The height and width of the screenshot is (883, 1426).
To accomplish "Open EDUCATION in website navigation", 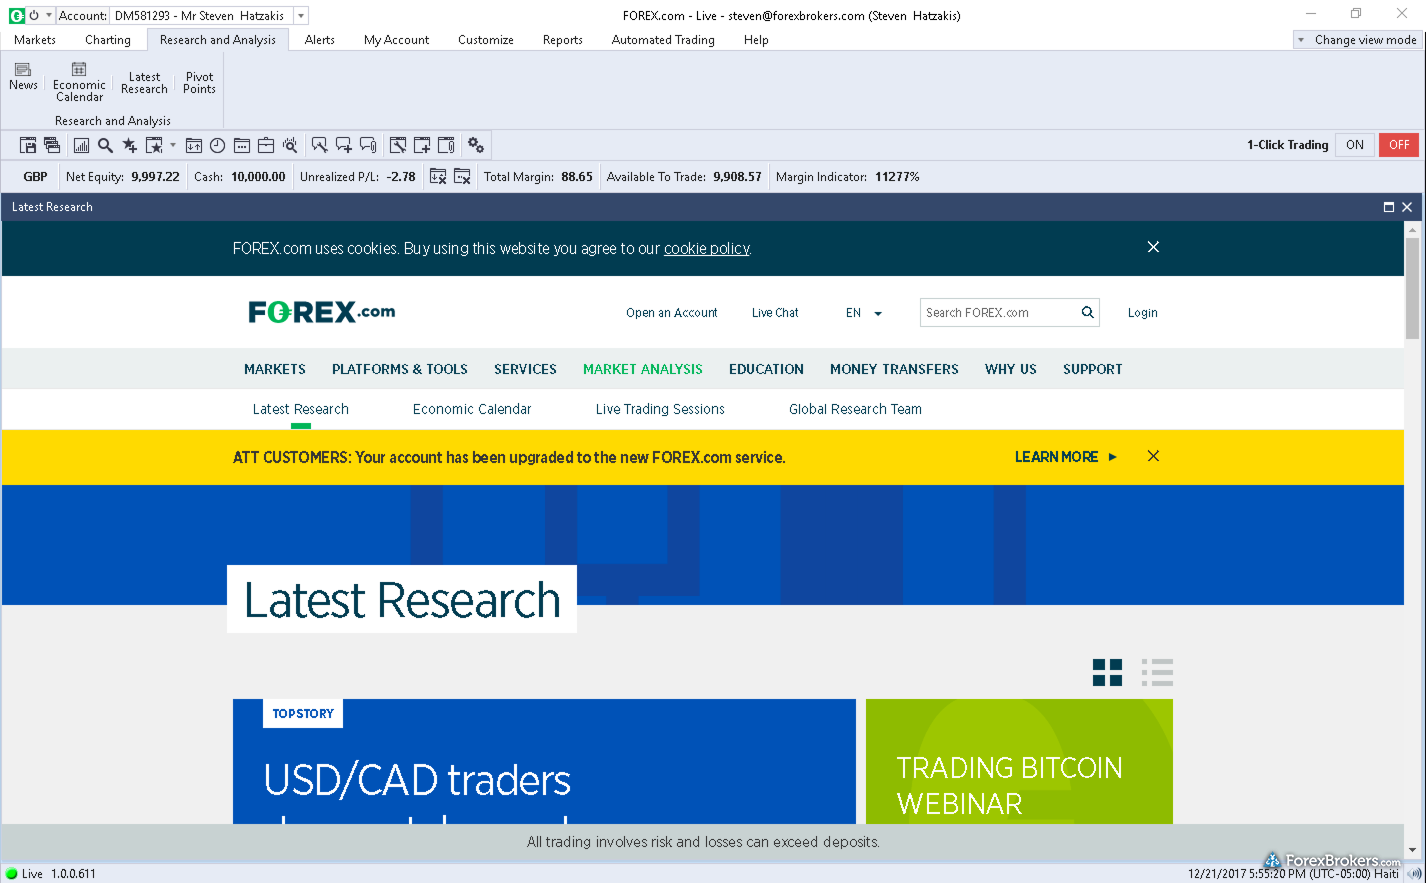I will click(x=766, y=369).
